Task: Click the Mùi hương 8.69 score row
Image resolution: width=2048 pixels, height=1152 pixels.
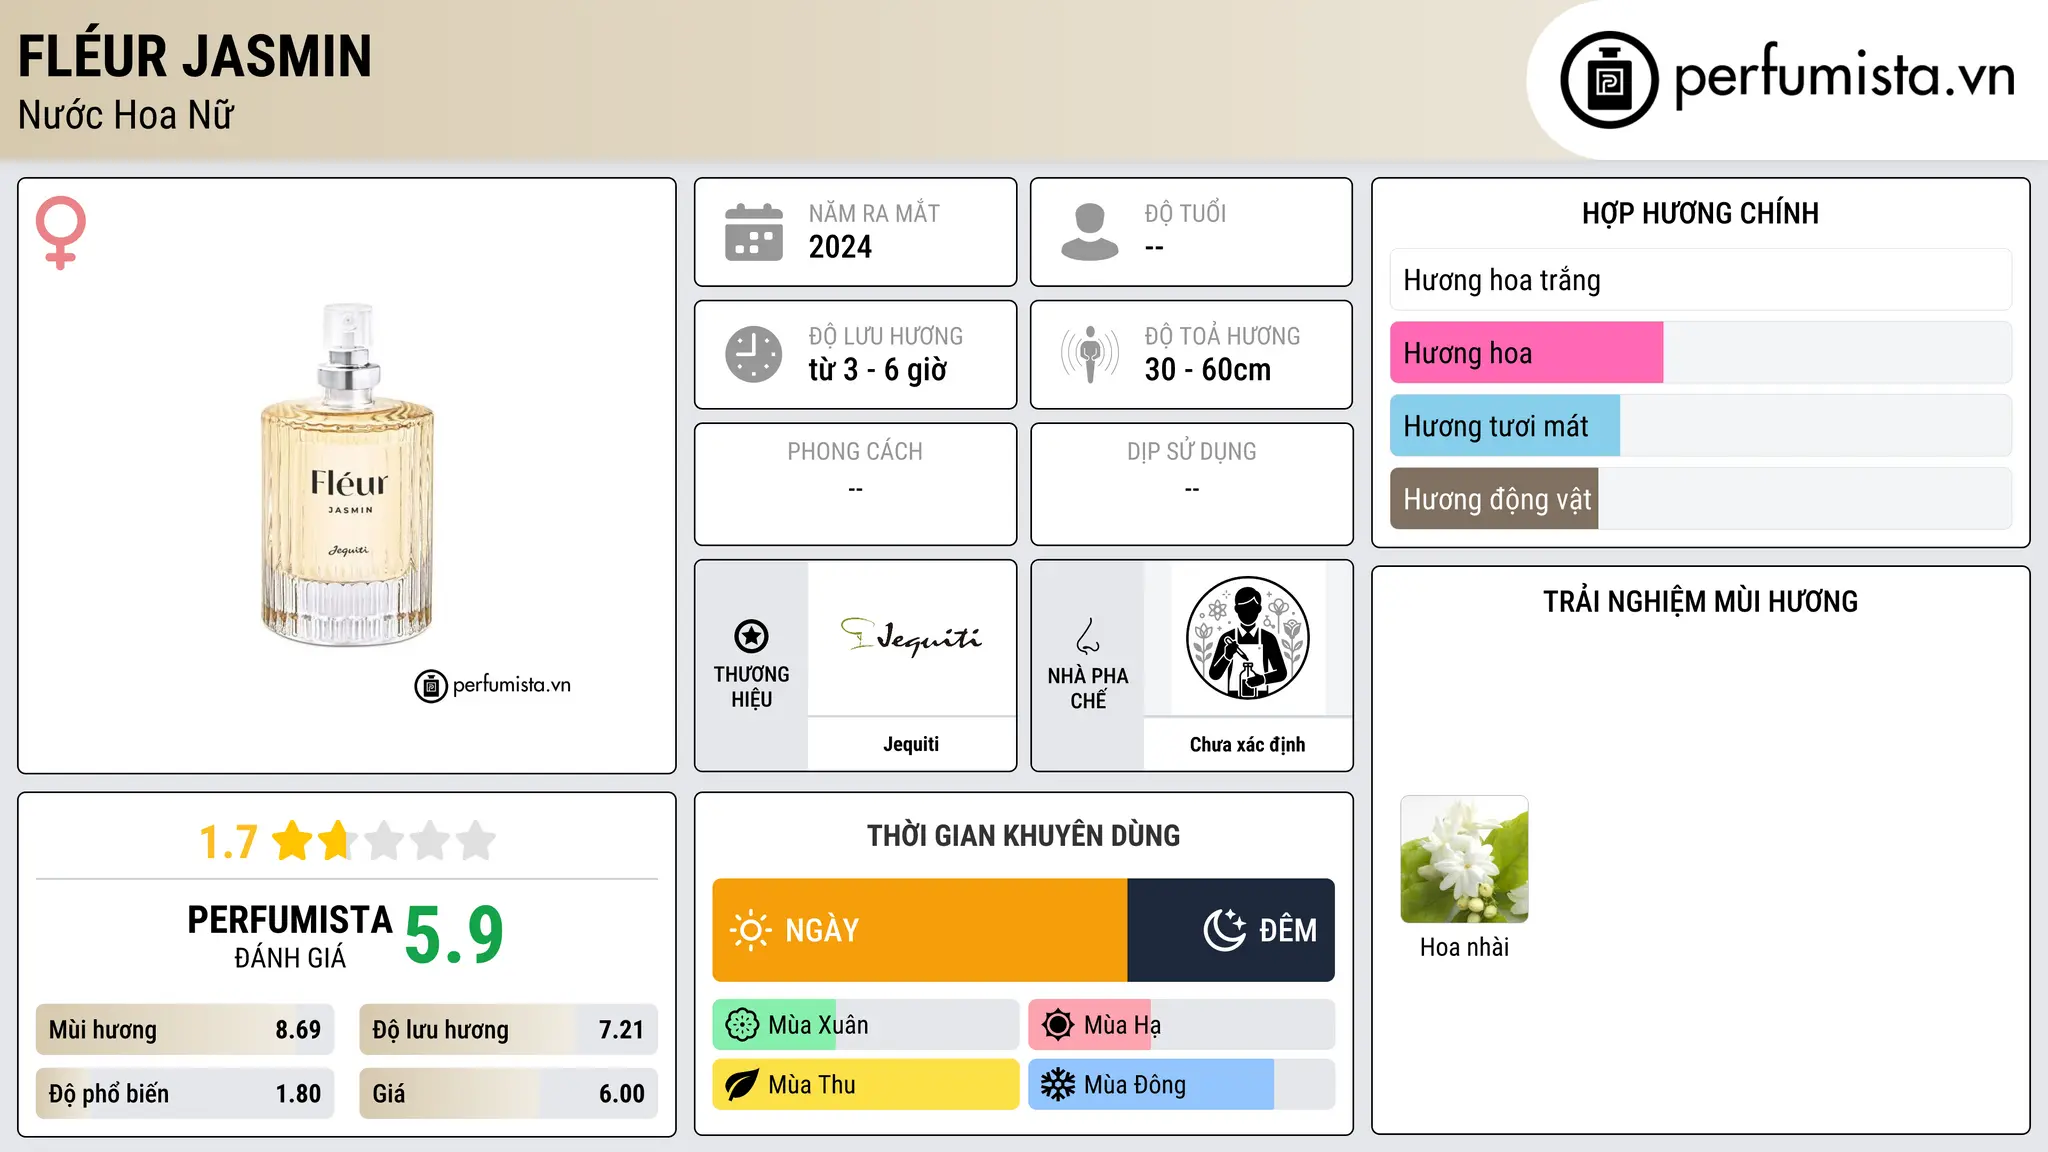Action: pyautogui.click(x=185, y=1030)
